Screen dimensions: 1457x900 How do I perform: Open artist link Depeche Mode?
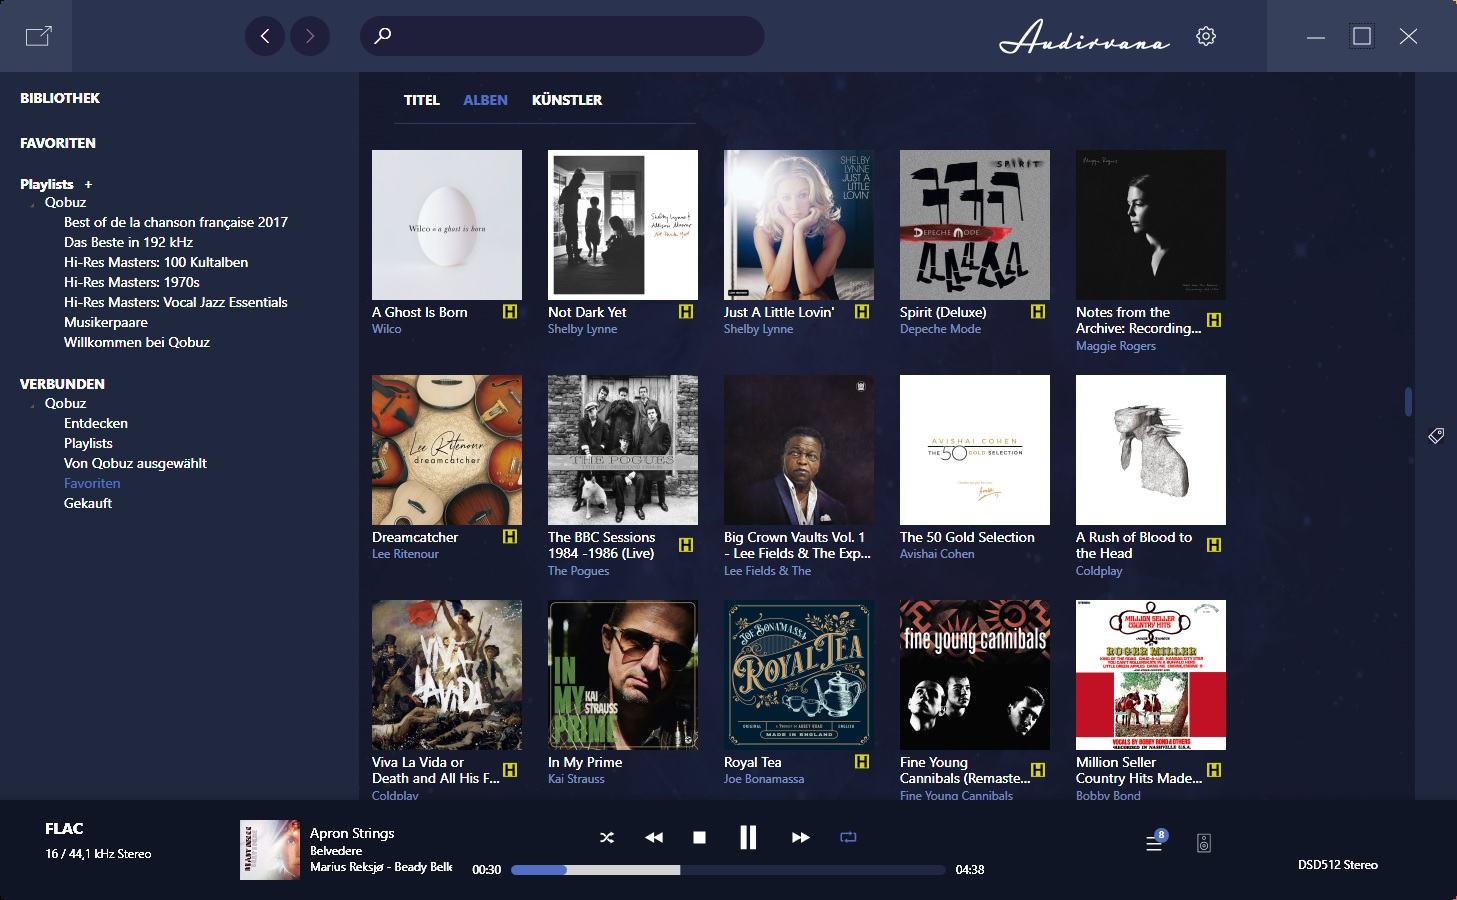point(940,329)
